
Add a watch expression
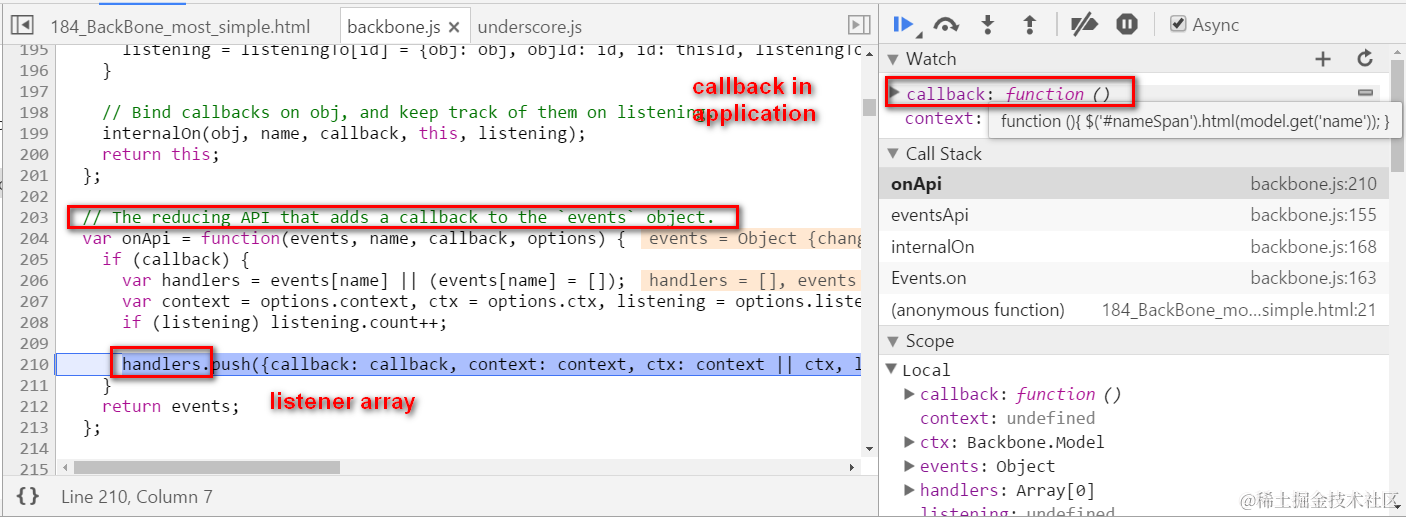pos(1323,59)
